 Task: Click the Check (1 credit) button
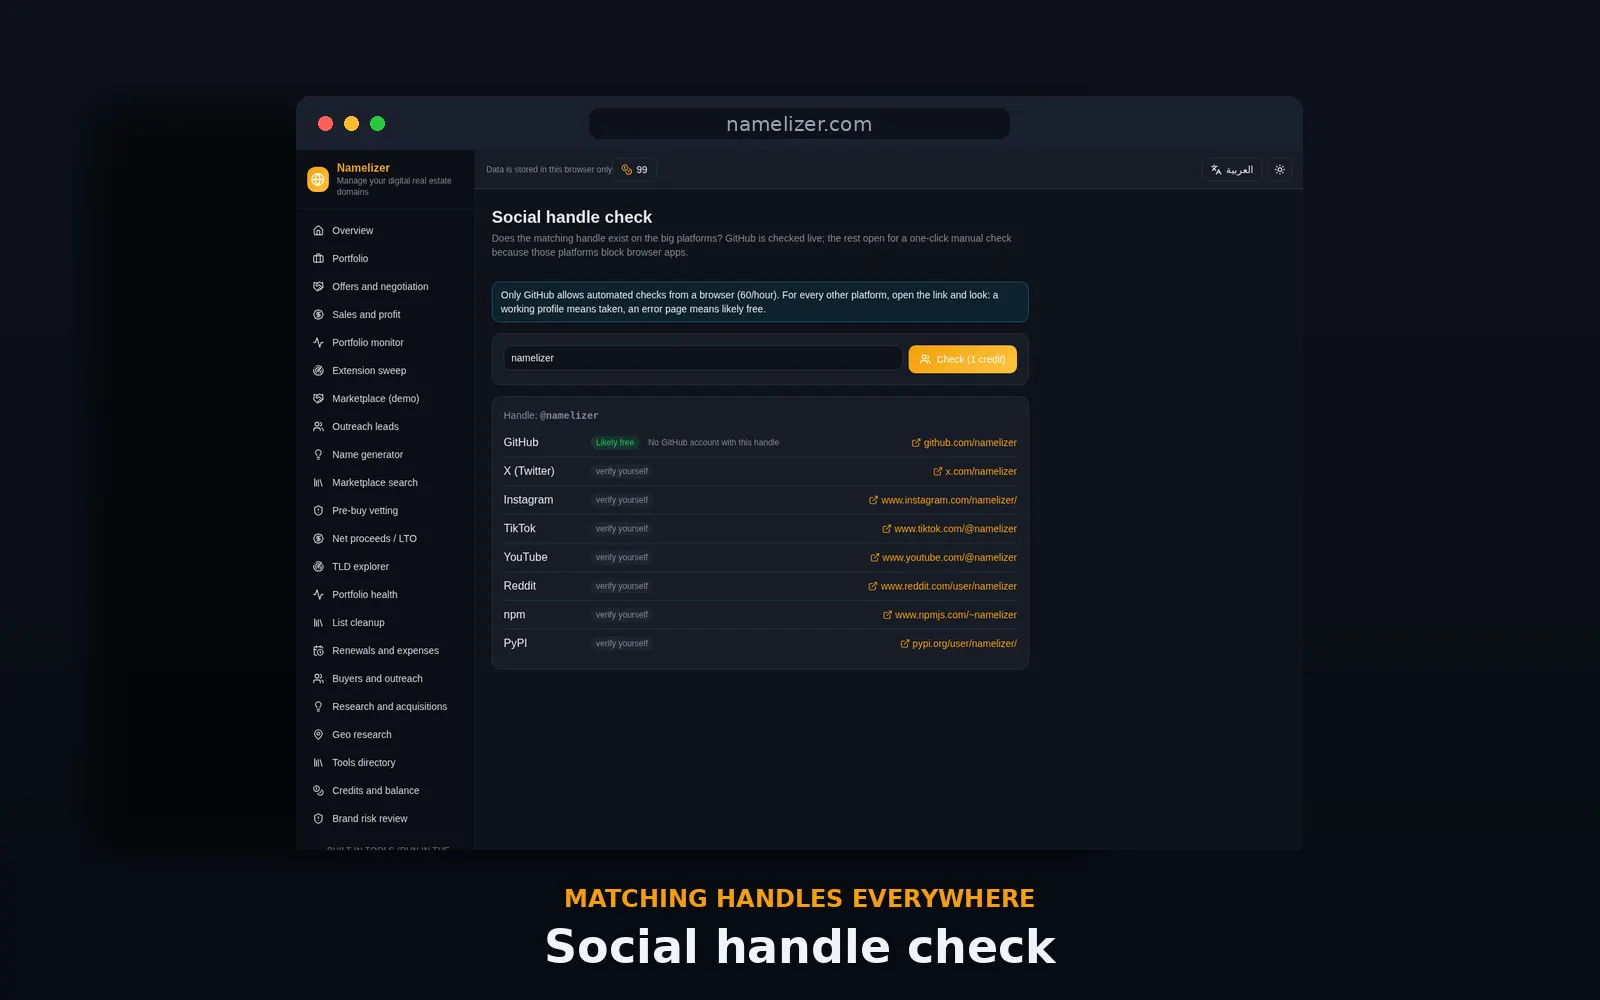(962, 359)
